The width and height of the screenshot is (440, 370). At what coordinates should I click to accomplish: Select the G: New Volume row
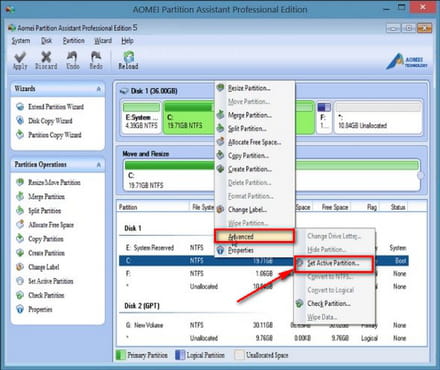263,325
